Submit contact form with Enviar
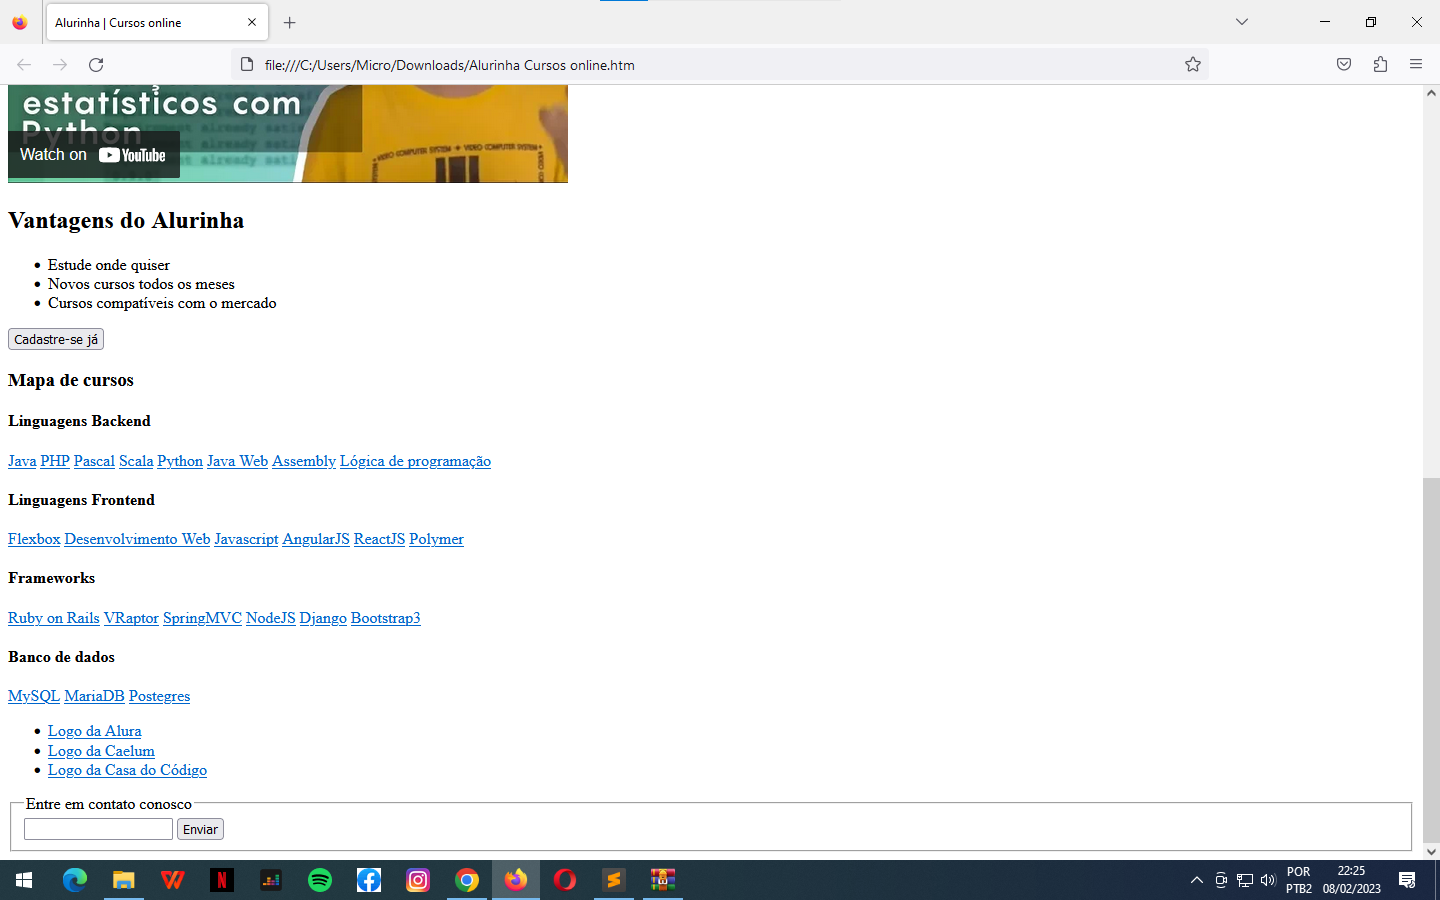This screenshot has height=900, width=1440. click(x=200, y=829)
